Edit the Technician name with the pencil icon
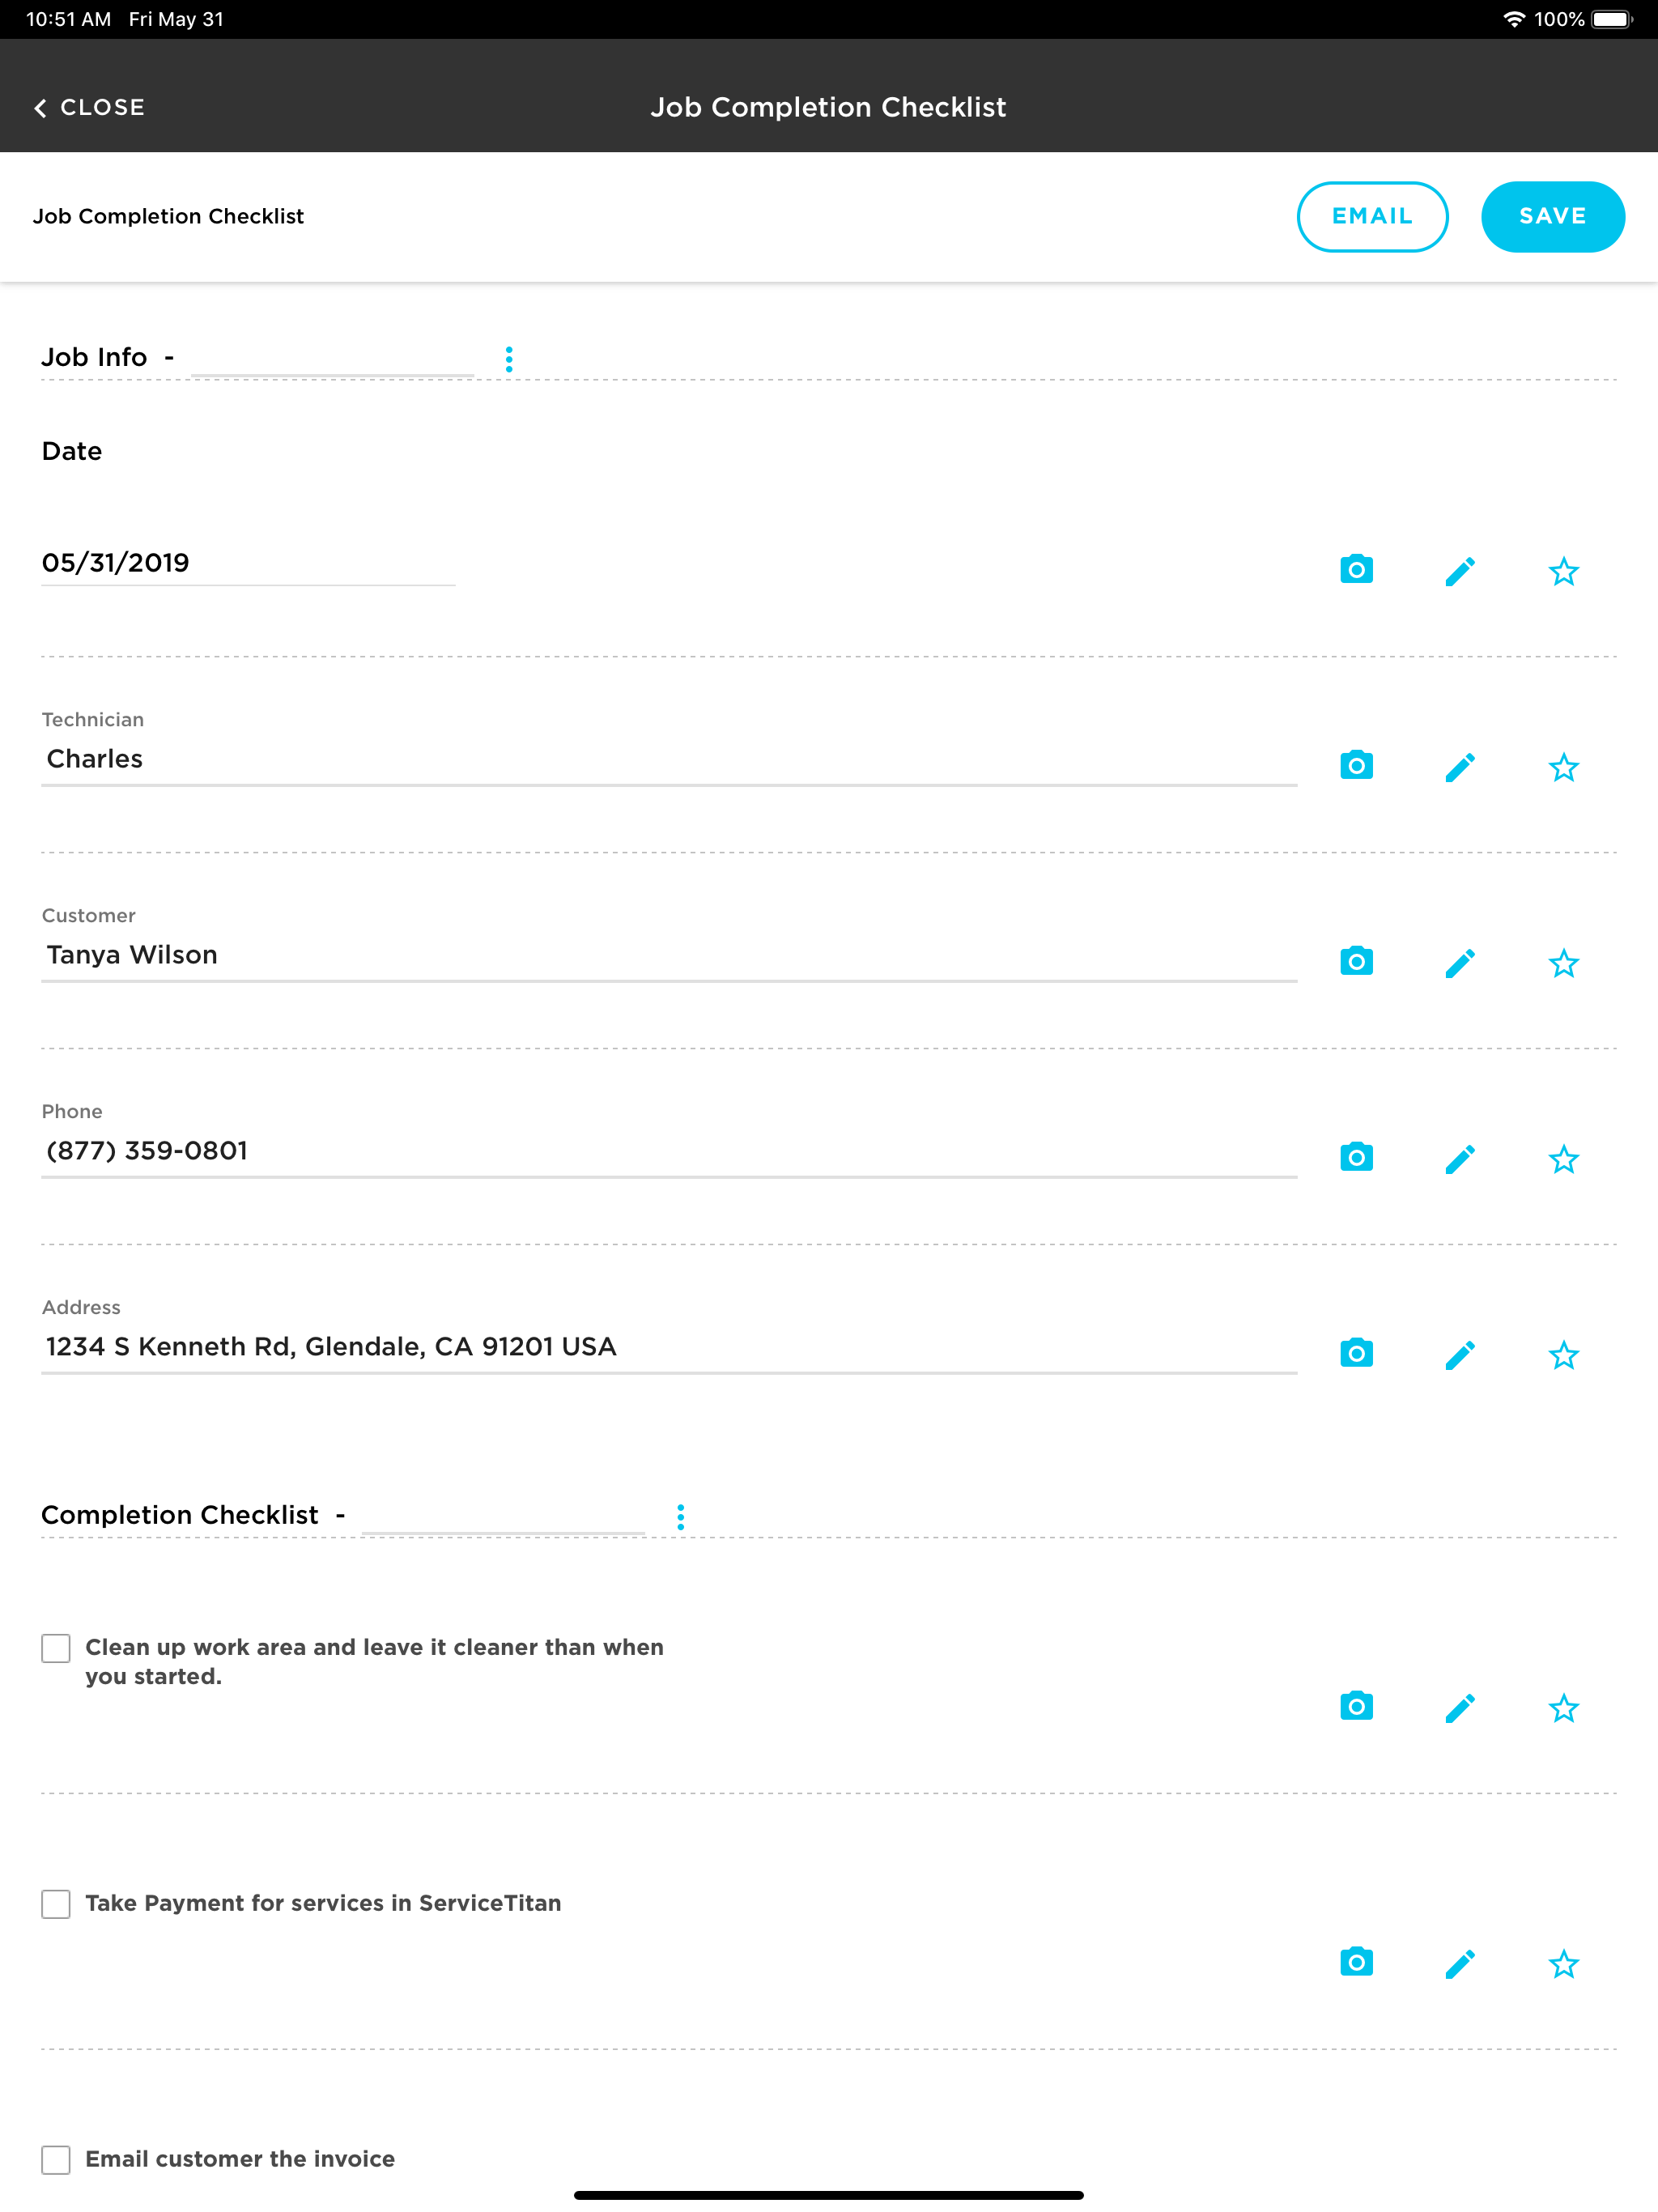Image resolution: width=1658 pixels, height=2212 pixels. 1460,765
